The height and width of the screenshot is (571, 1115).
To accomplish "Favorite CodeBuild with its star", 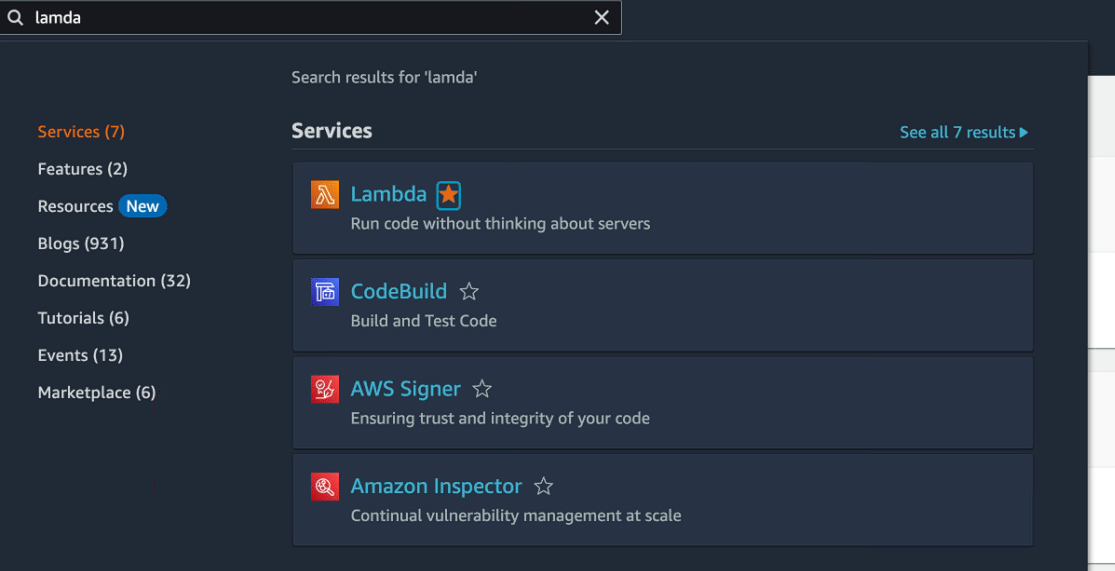I will [x=469, y=292].
